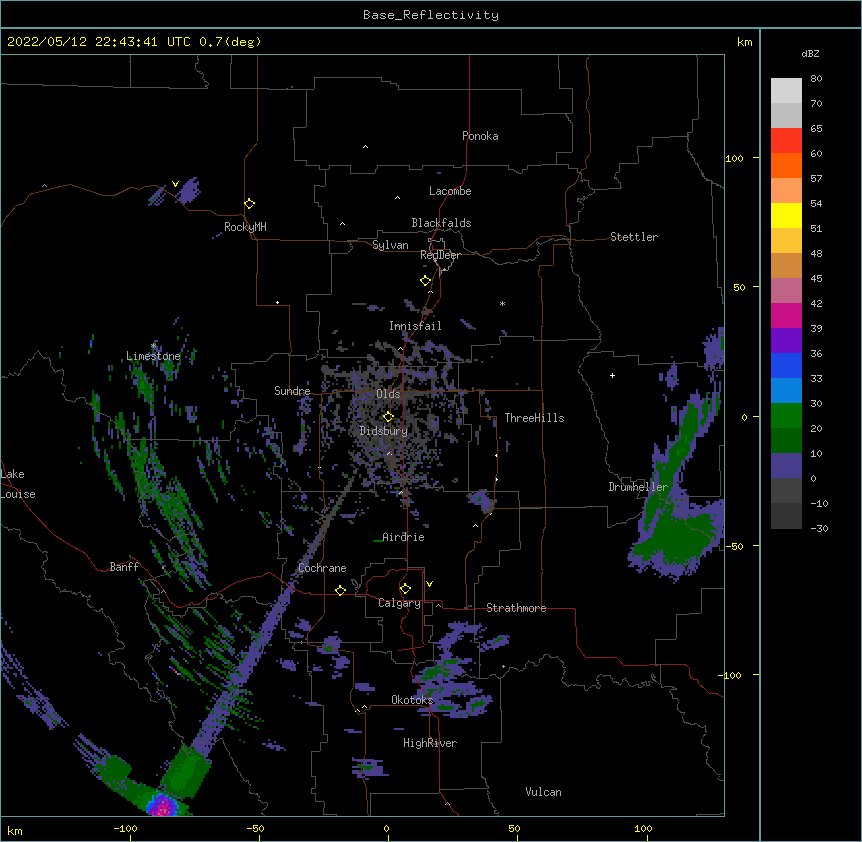Screen dimensions: 862x842
Task: Click the yellow diamond marker south of RedDeer
Action: (426, 280)
